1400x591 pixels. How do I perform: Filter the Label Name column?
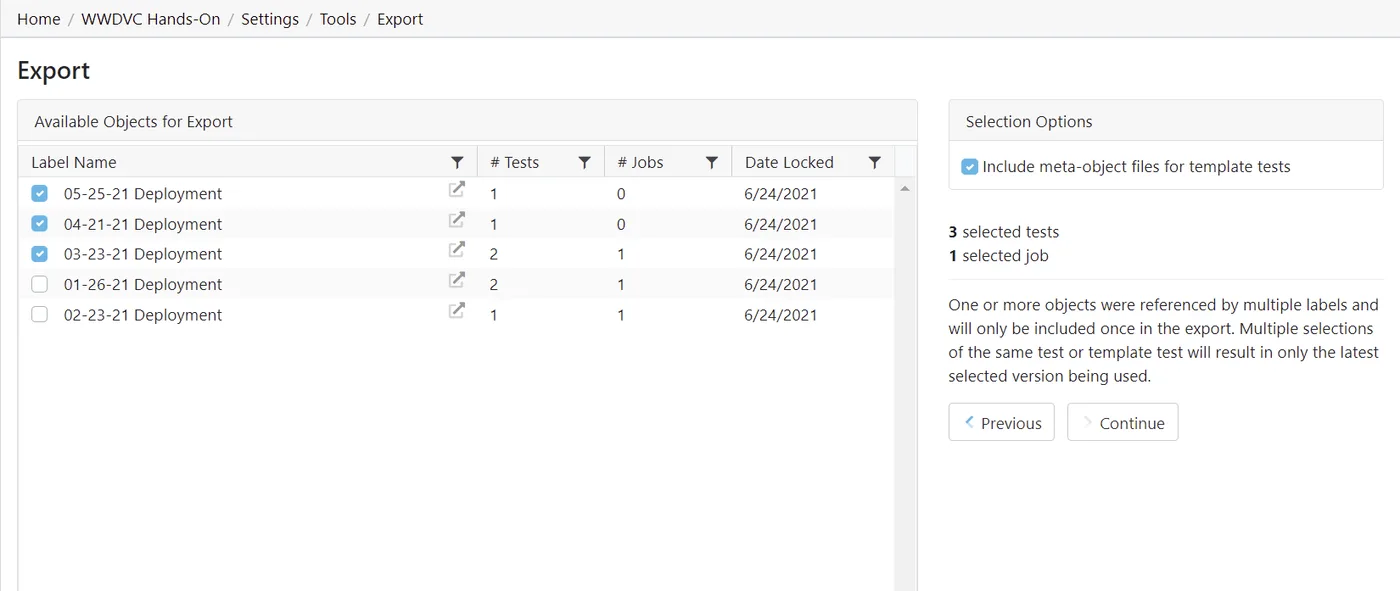[457, 162]
